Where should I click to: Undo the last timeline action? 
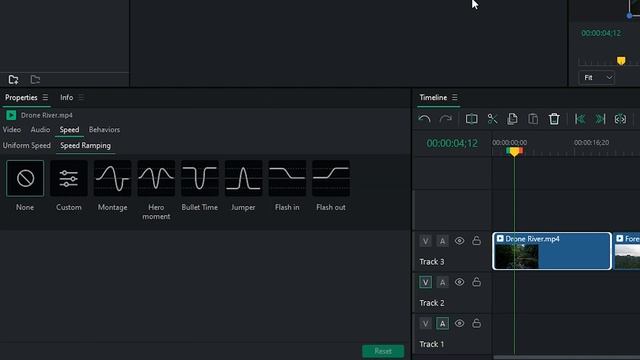coord(424,119)
